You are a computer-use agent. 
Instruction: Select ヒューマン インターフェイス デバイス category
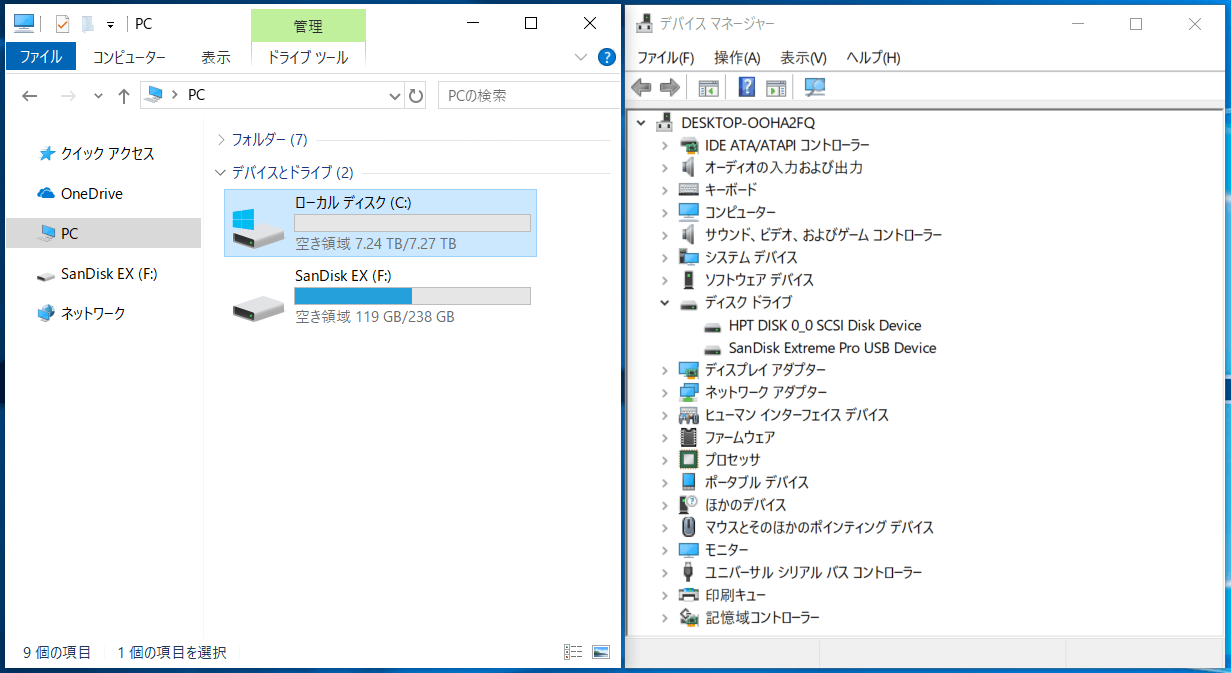(x=796, y=415)
